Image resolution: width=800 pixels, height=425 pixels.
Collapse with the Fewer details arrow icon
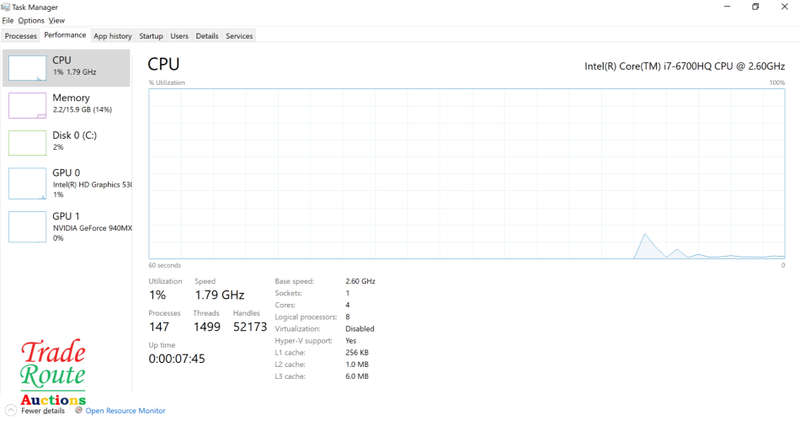tap(11, 411)
